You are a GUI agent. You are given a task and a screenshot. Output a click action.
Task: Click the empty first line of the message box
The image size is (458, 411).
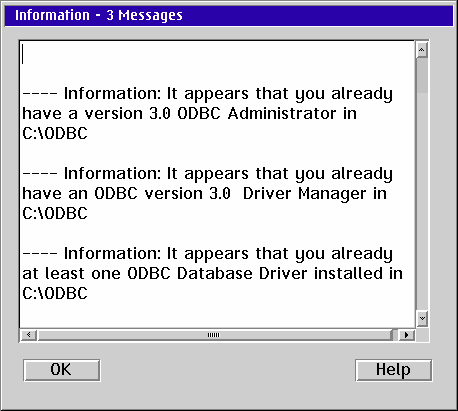pyautogui.click(x=217, y=54)
